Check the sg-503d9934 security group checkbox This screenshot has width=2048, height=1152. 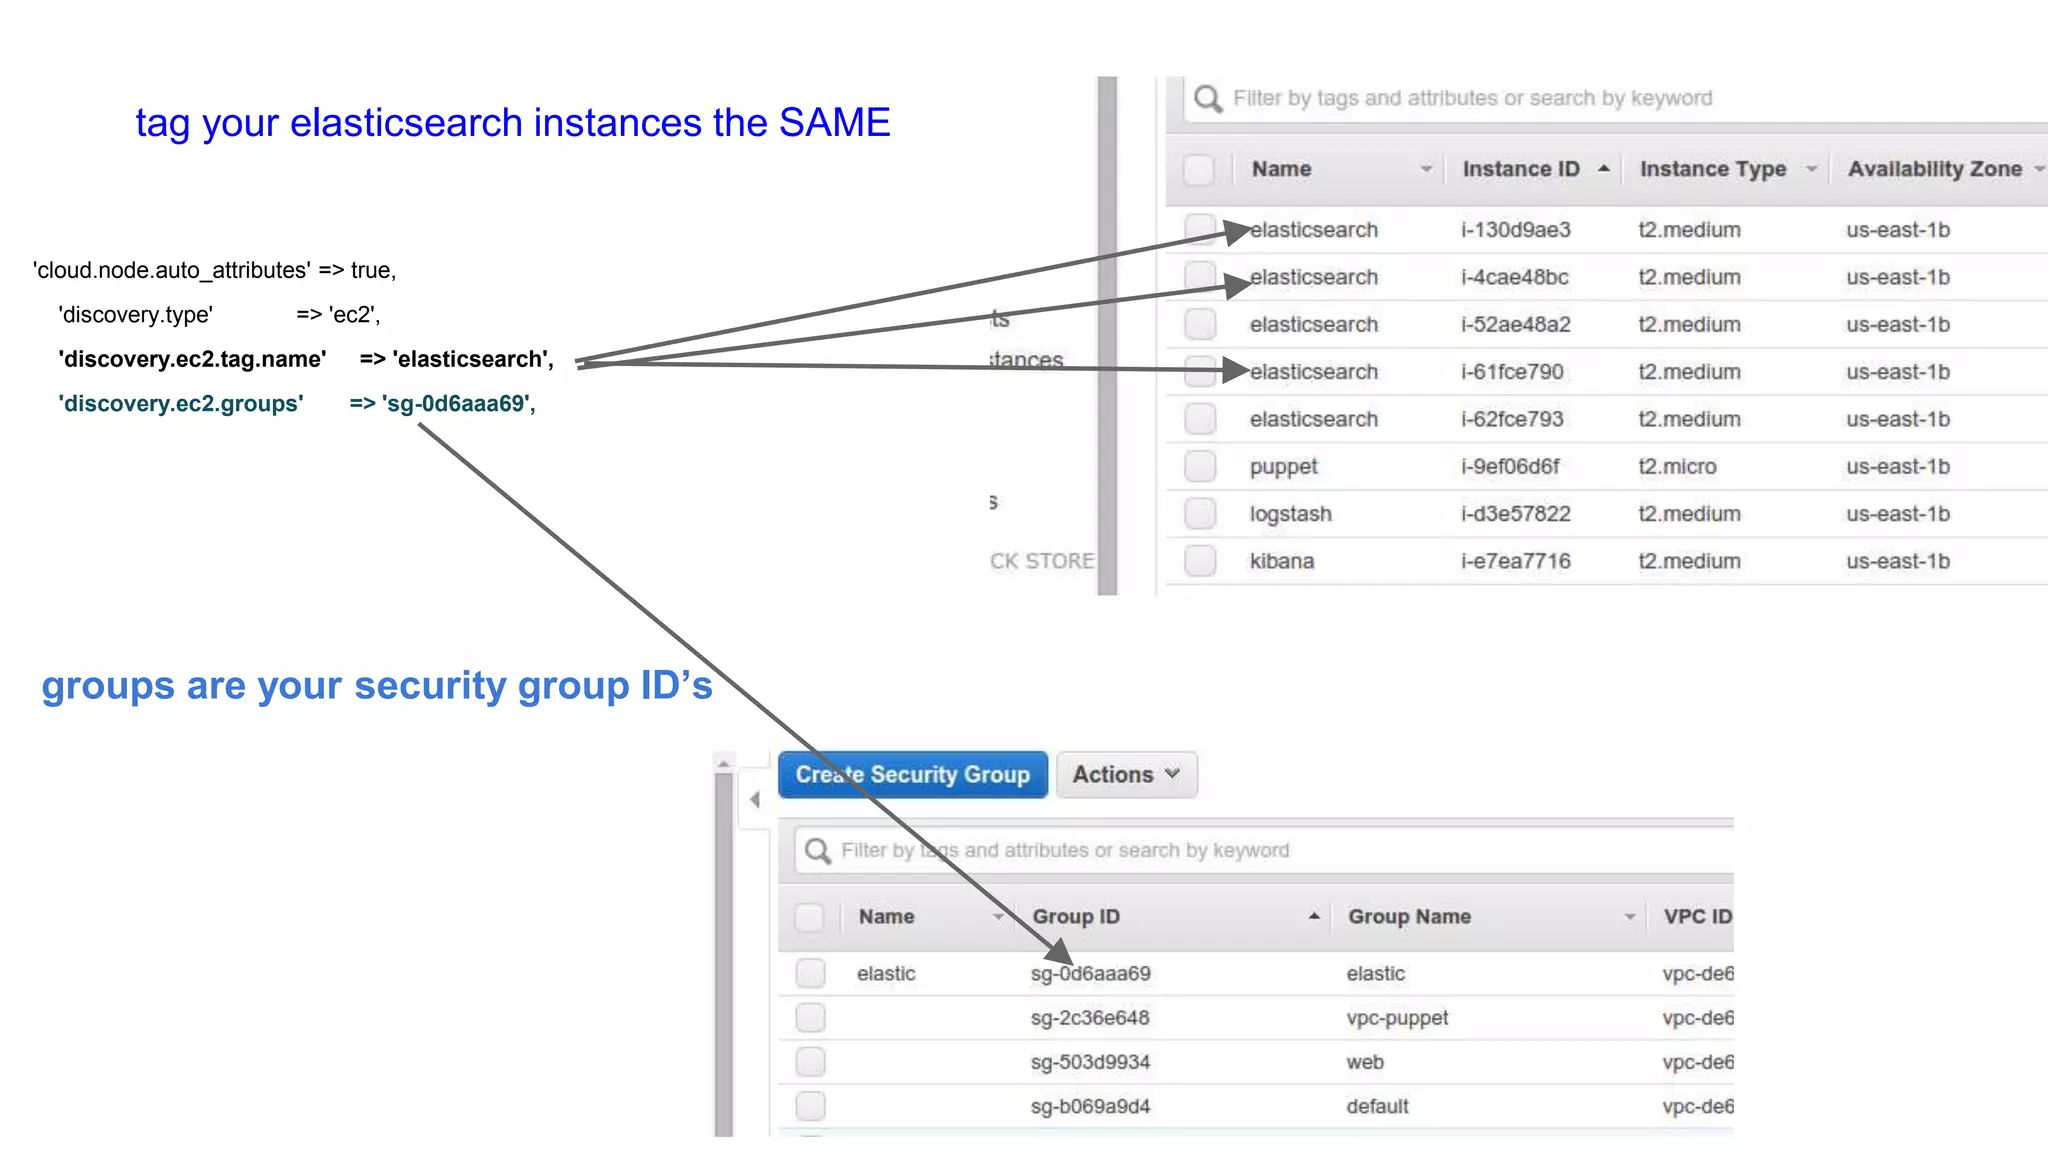(x=811, y=1062)
